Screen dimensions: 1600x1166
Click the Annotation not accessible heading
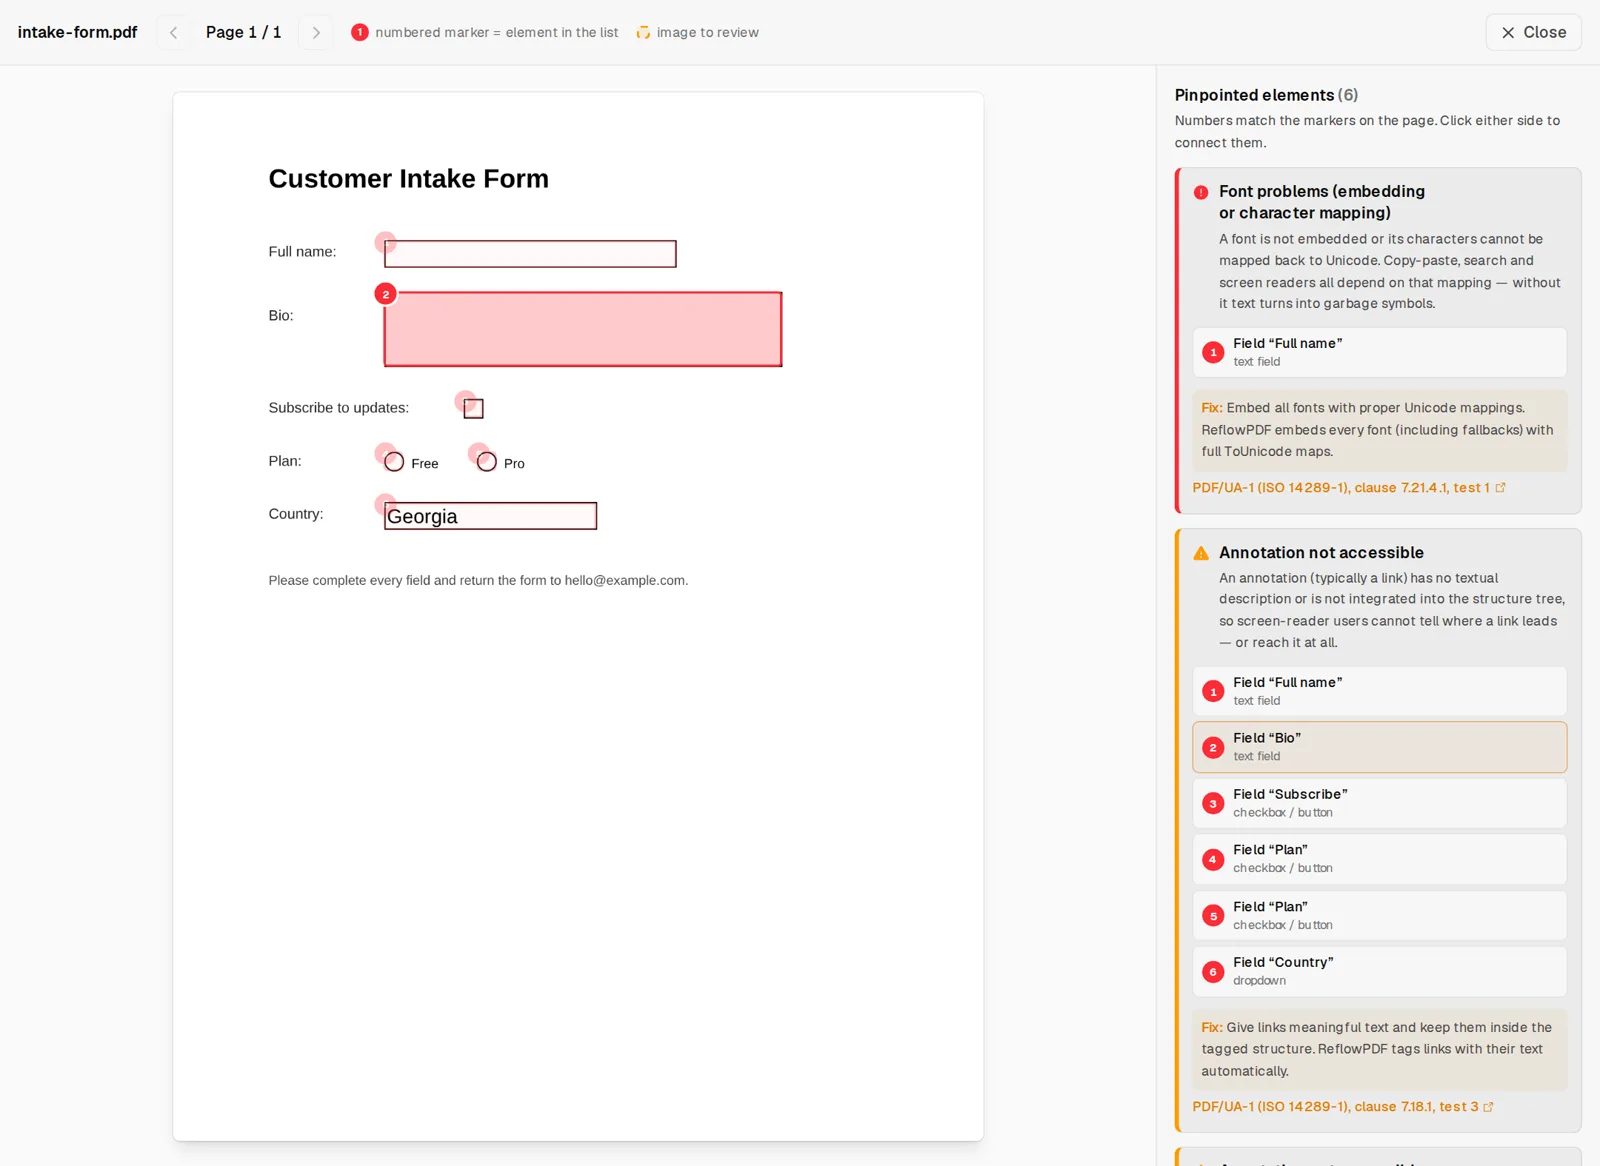click(1321, 553)
